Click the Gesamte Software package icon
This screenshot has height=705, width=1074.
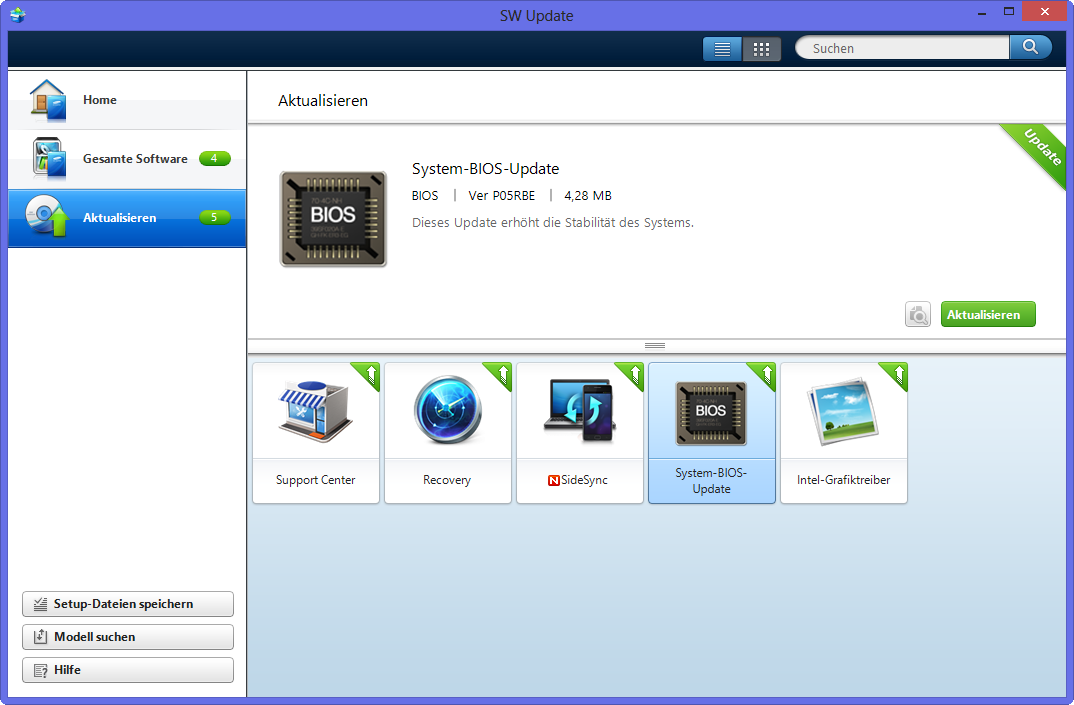pos(49,158)
